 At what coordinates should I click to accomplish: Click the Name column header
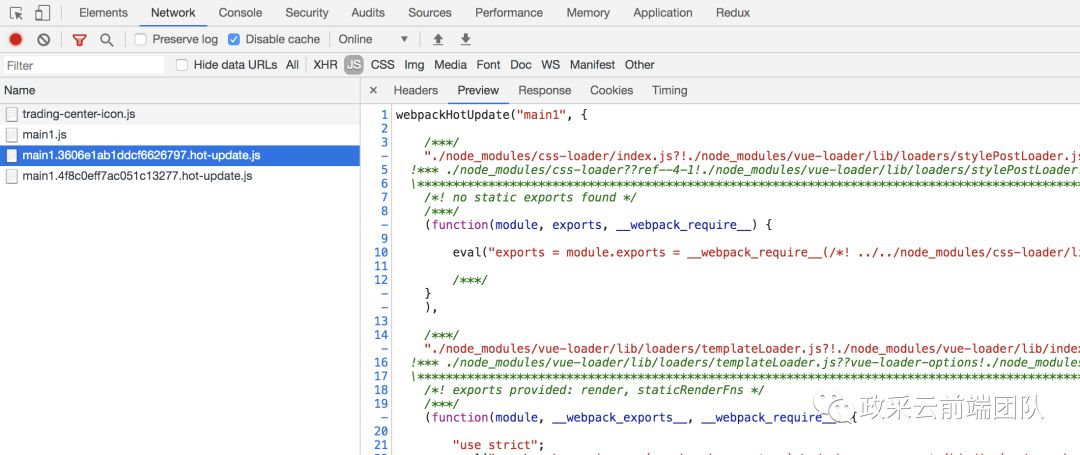tap(179, 90)
